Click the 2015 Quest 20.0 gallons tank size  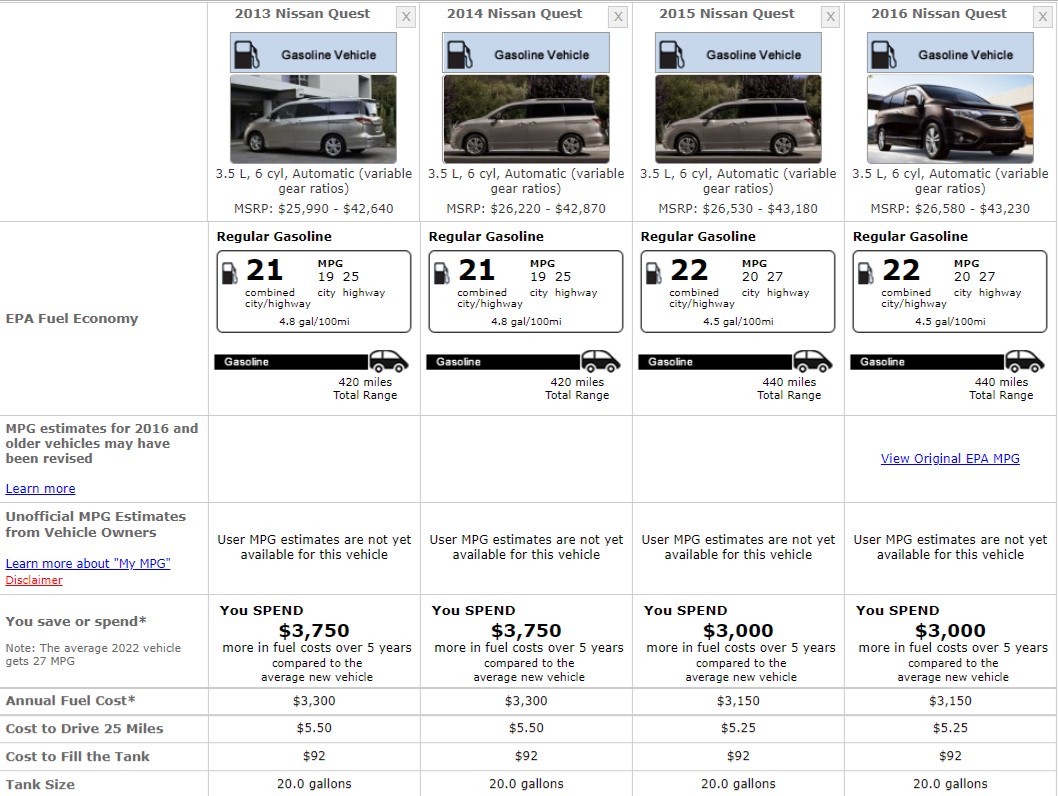pyautogui.click(x=738, y=784)
